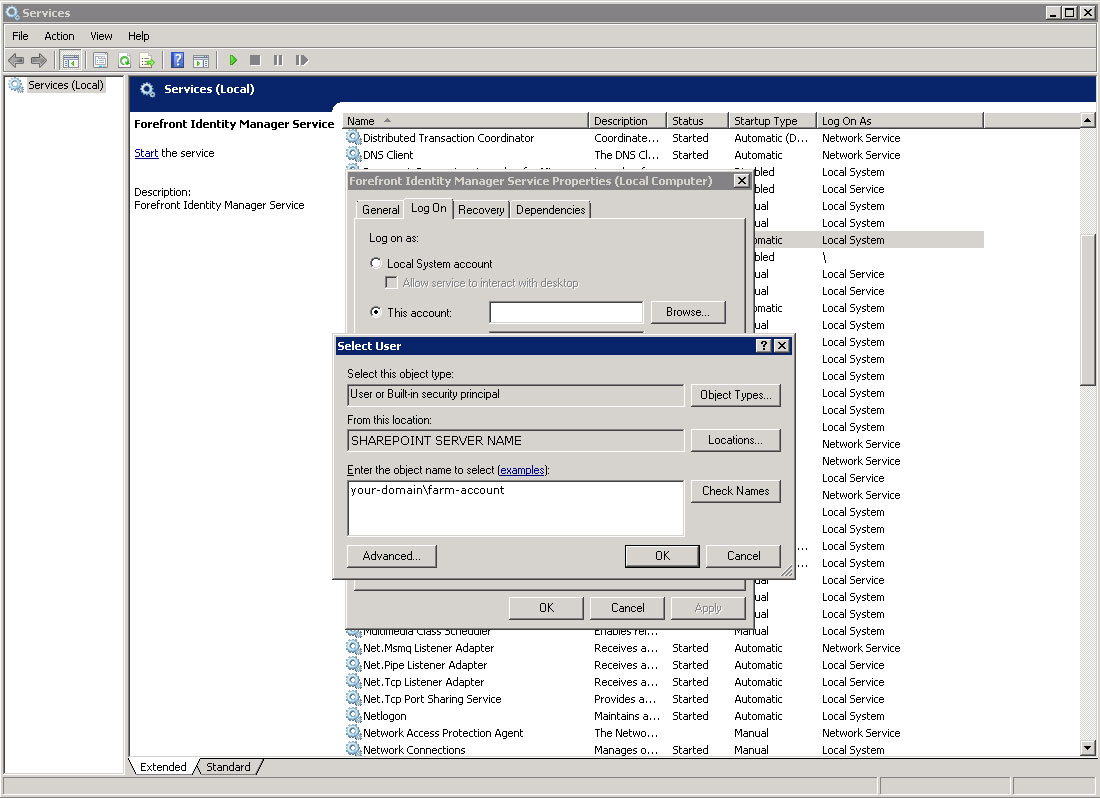
Task: Click the scroll down arrow of services list
Action: [x=1087, y=748]
